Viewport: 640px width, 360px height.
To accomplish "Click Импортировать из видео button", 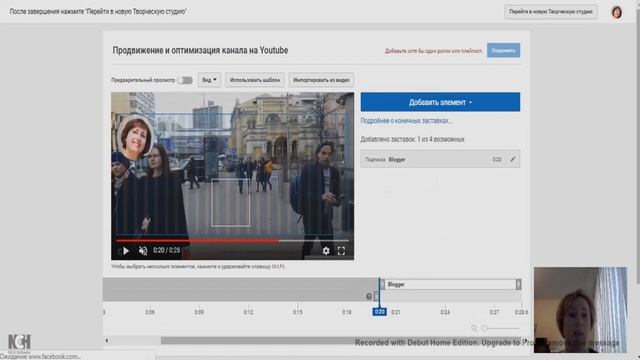I will tap(321, 80).
